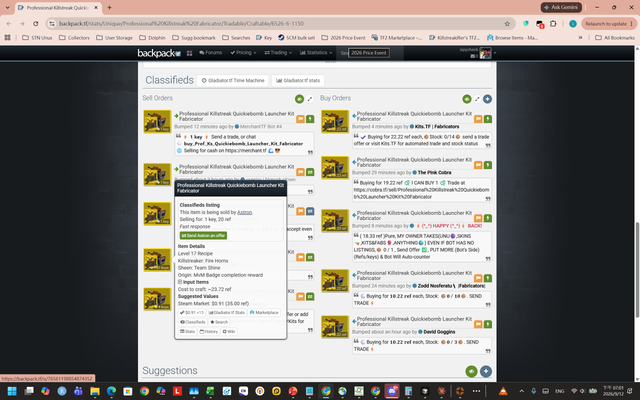Open the Forums menu item
The image size is (640, 400).
211,53
